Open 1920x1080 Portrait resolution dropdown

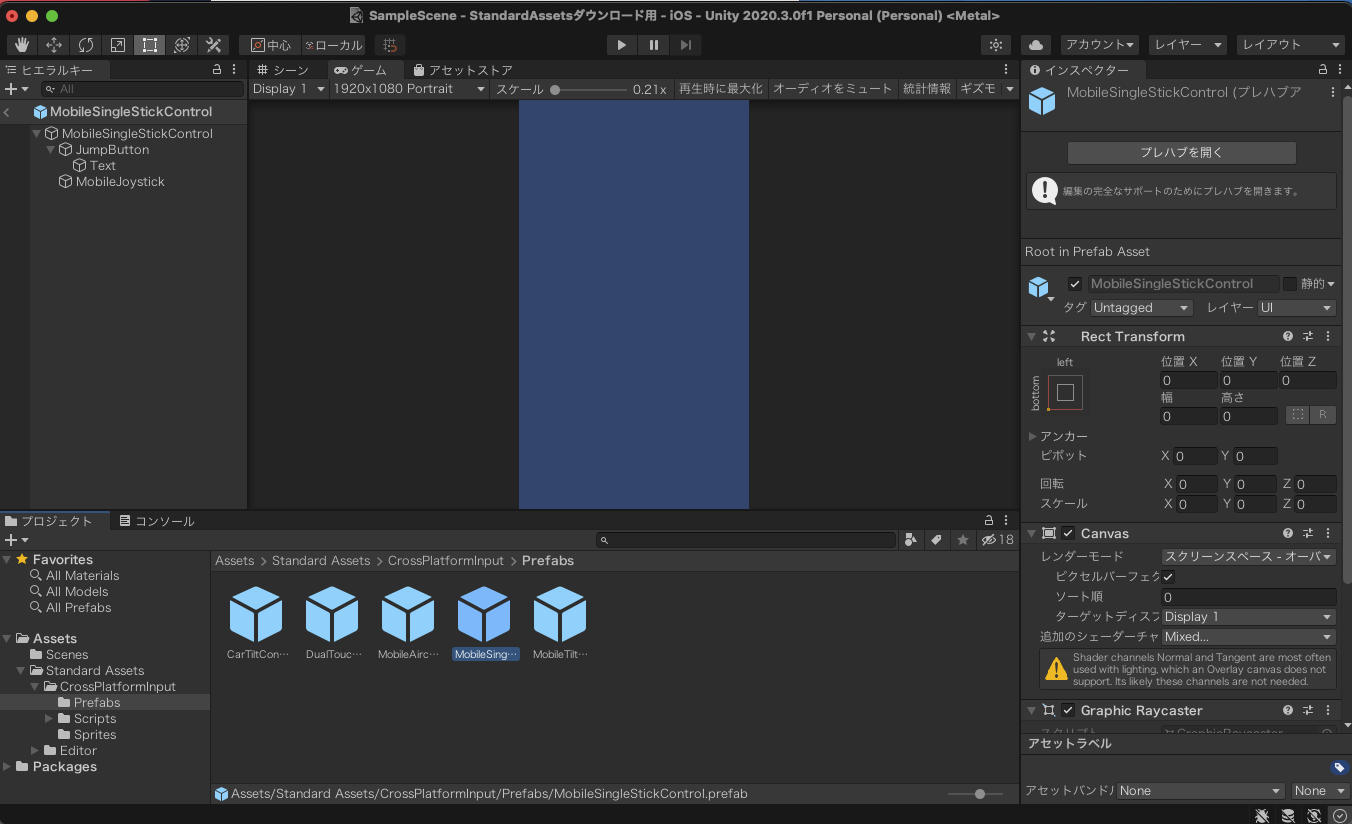tap(409, 89)
